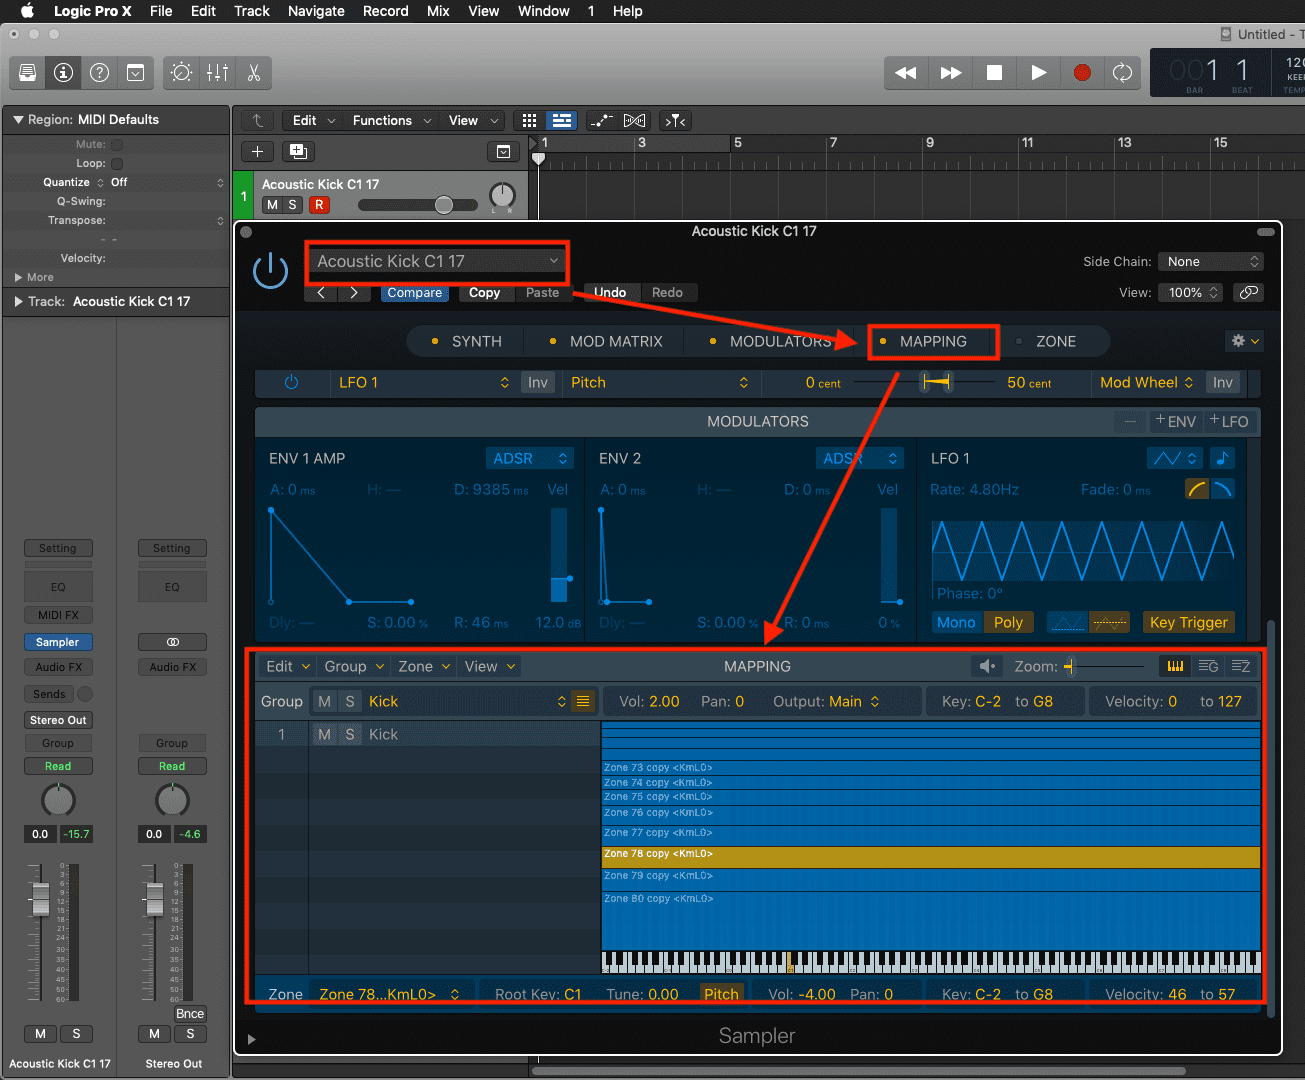This screenshot has width=1305, height=1080.
Task: Toggle record enable R on track
Action: (319, 205)
